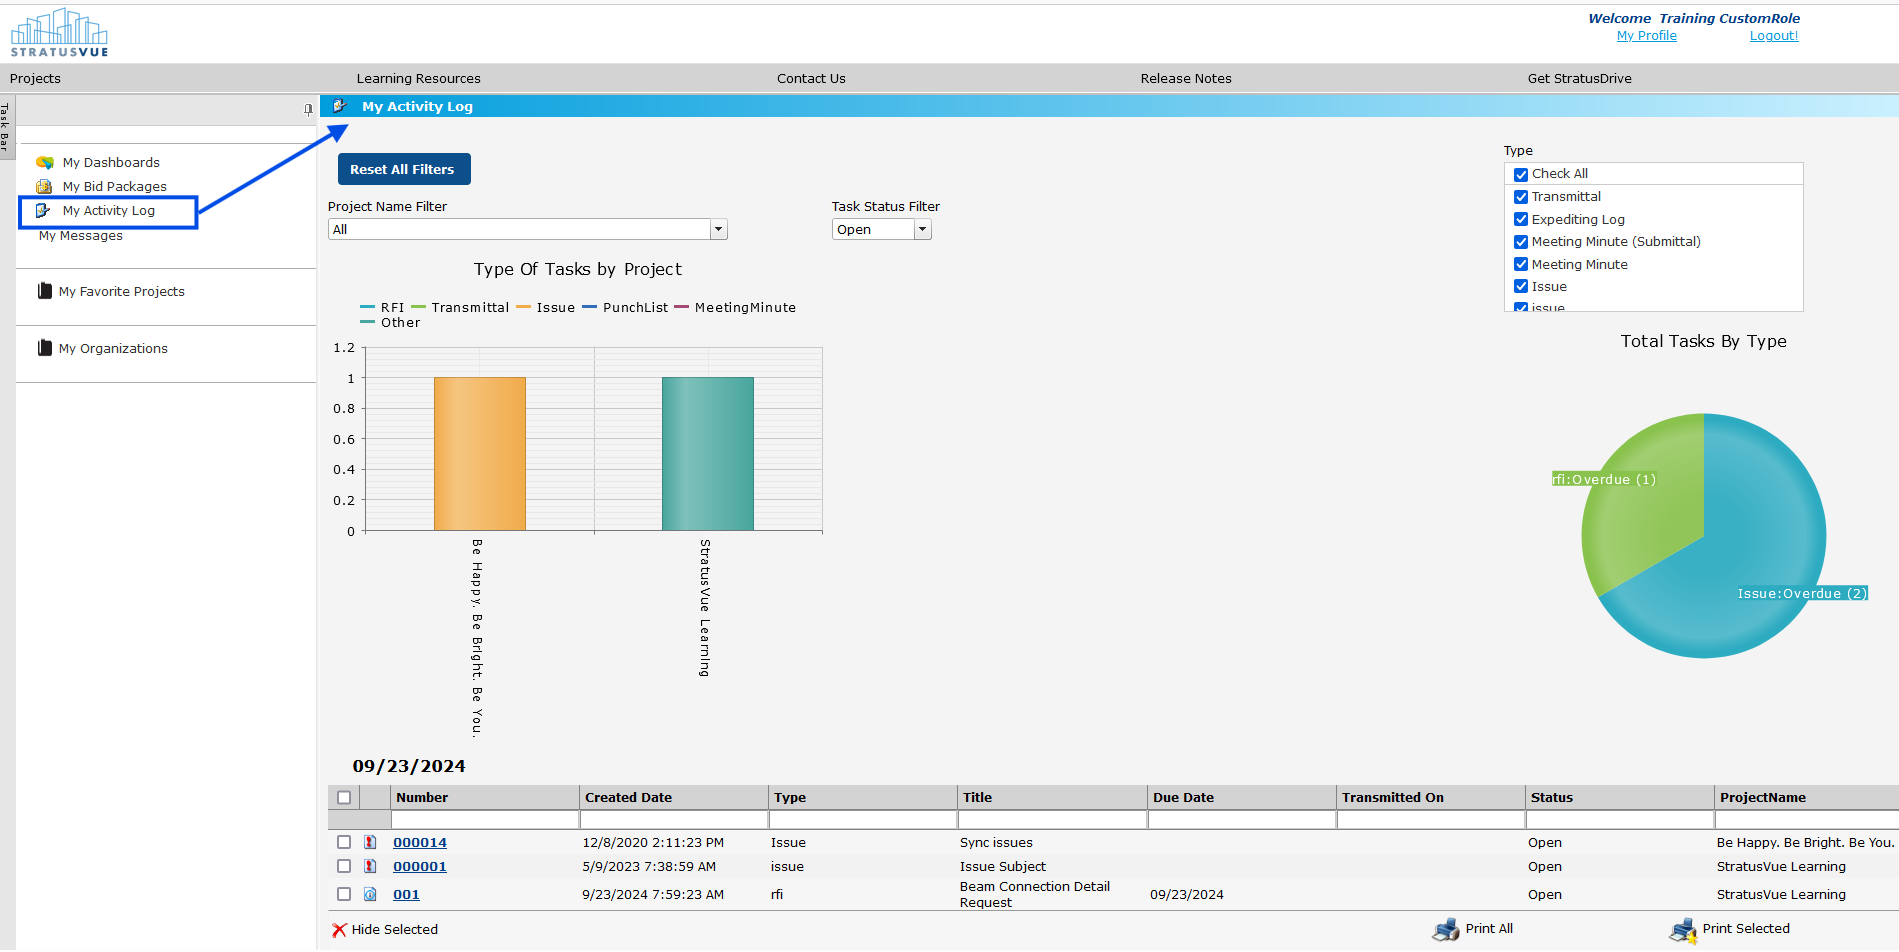
Task: Click the filter box under Title column
Action: (x=1052, y=820)
